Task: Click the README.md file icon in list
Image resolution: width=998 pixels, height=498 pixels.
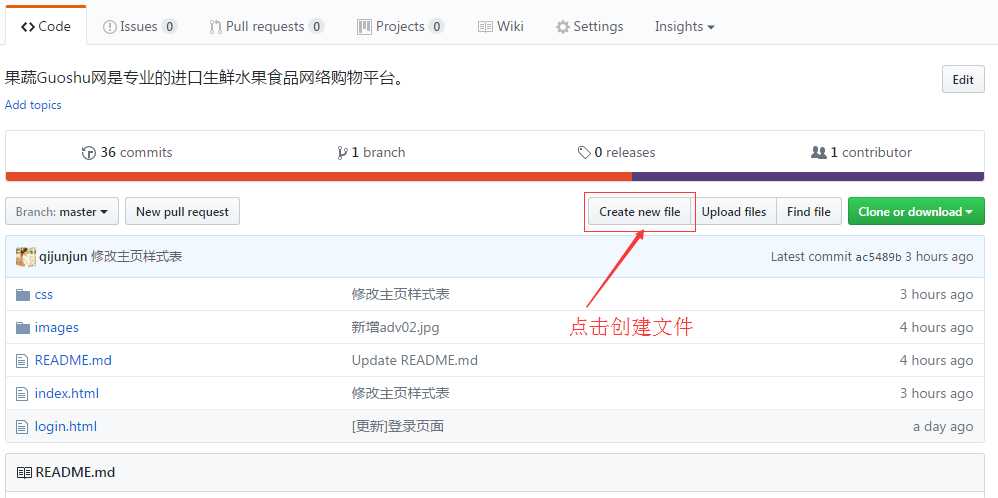Action: pos(22,361)
